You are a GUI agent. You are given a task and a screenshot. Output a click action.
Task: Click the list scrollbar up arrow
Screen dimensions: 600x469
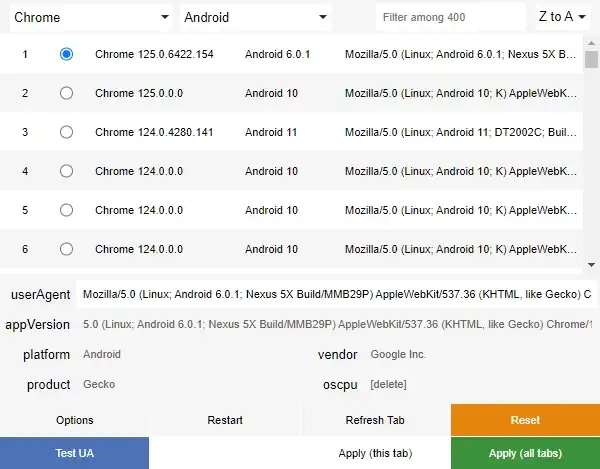coord(591,43)
